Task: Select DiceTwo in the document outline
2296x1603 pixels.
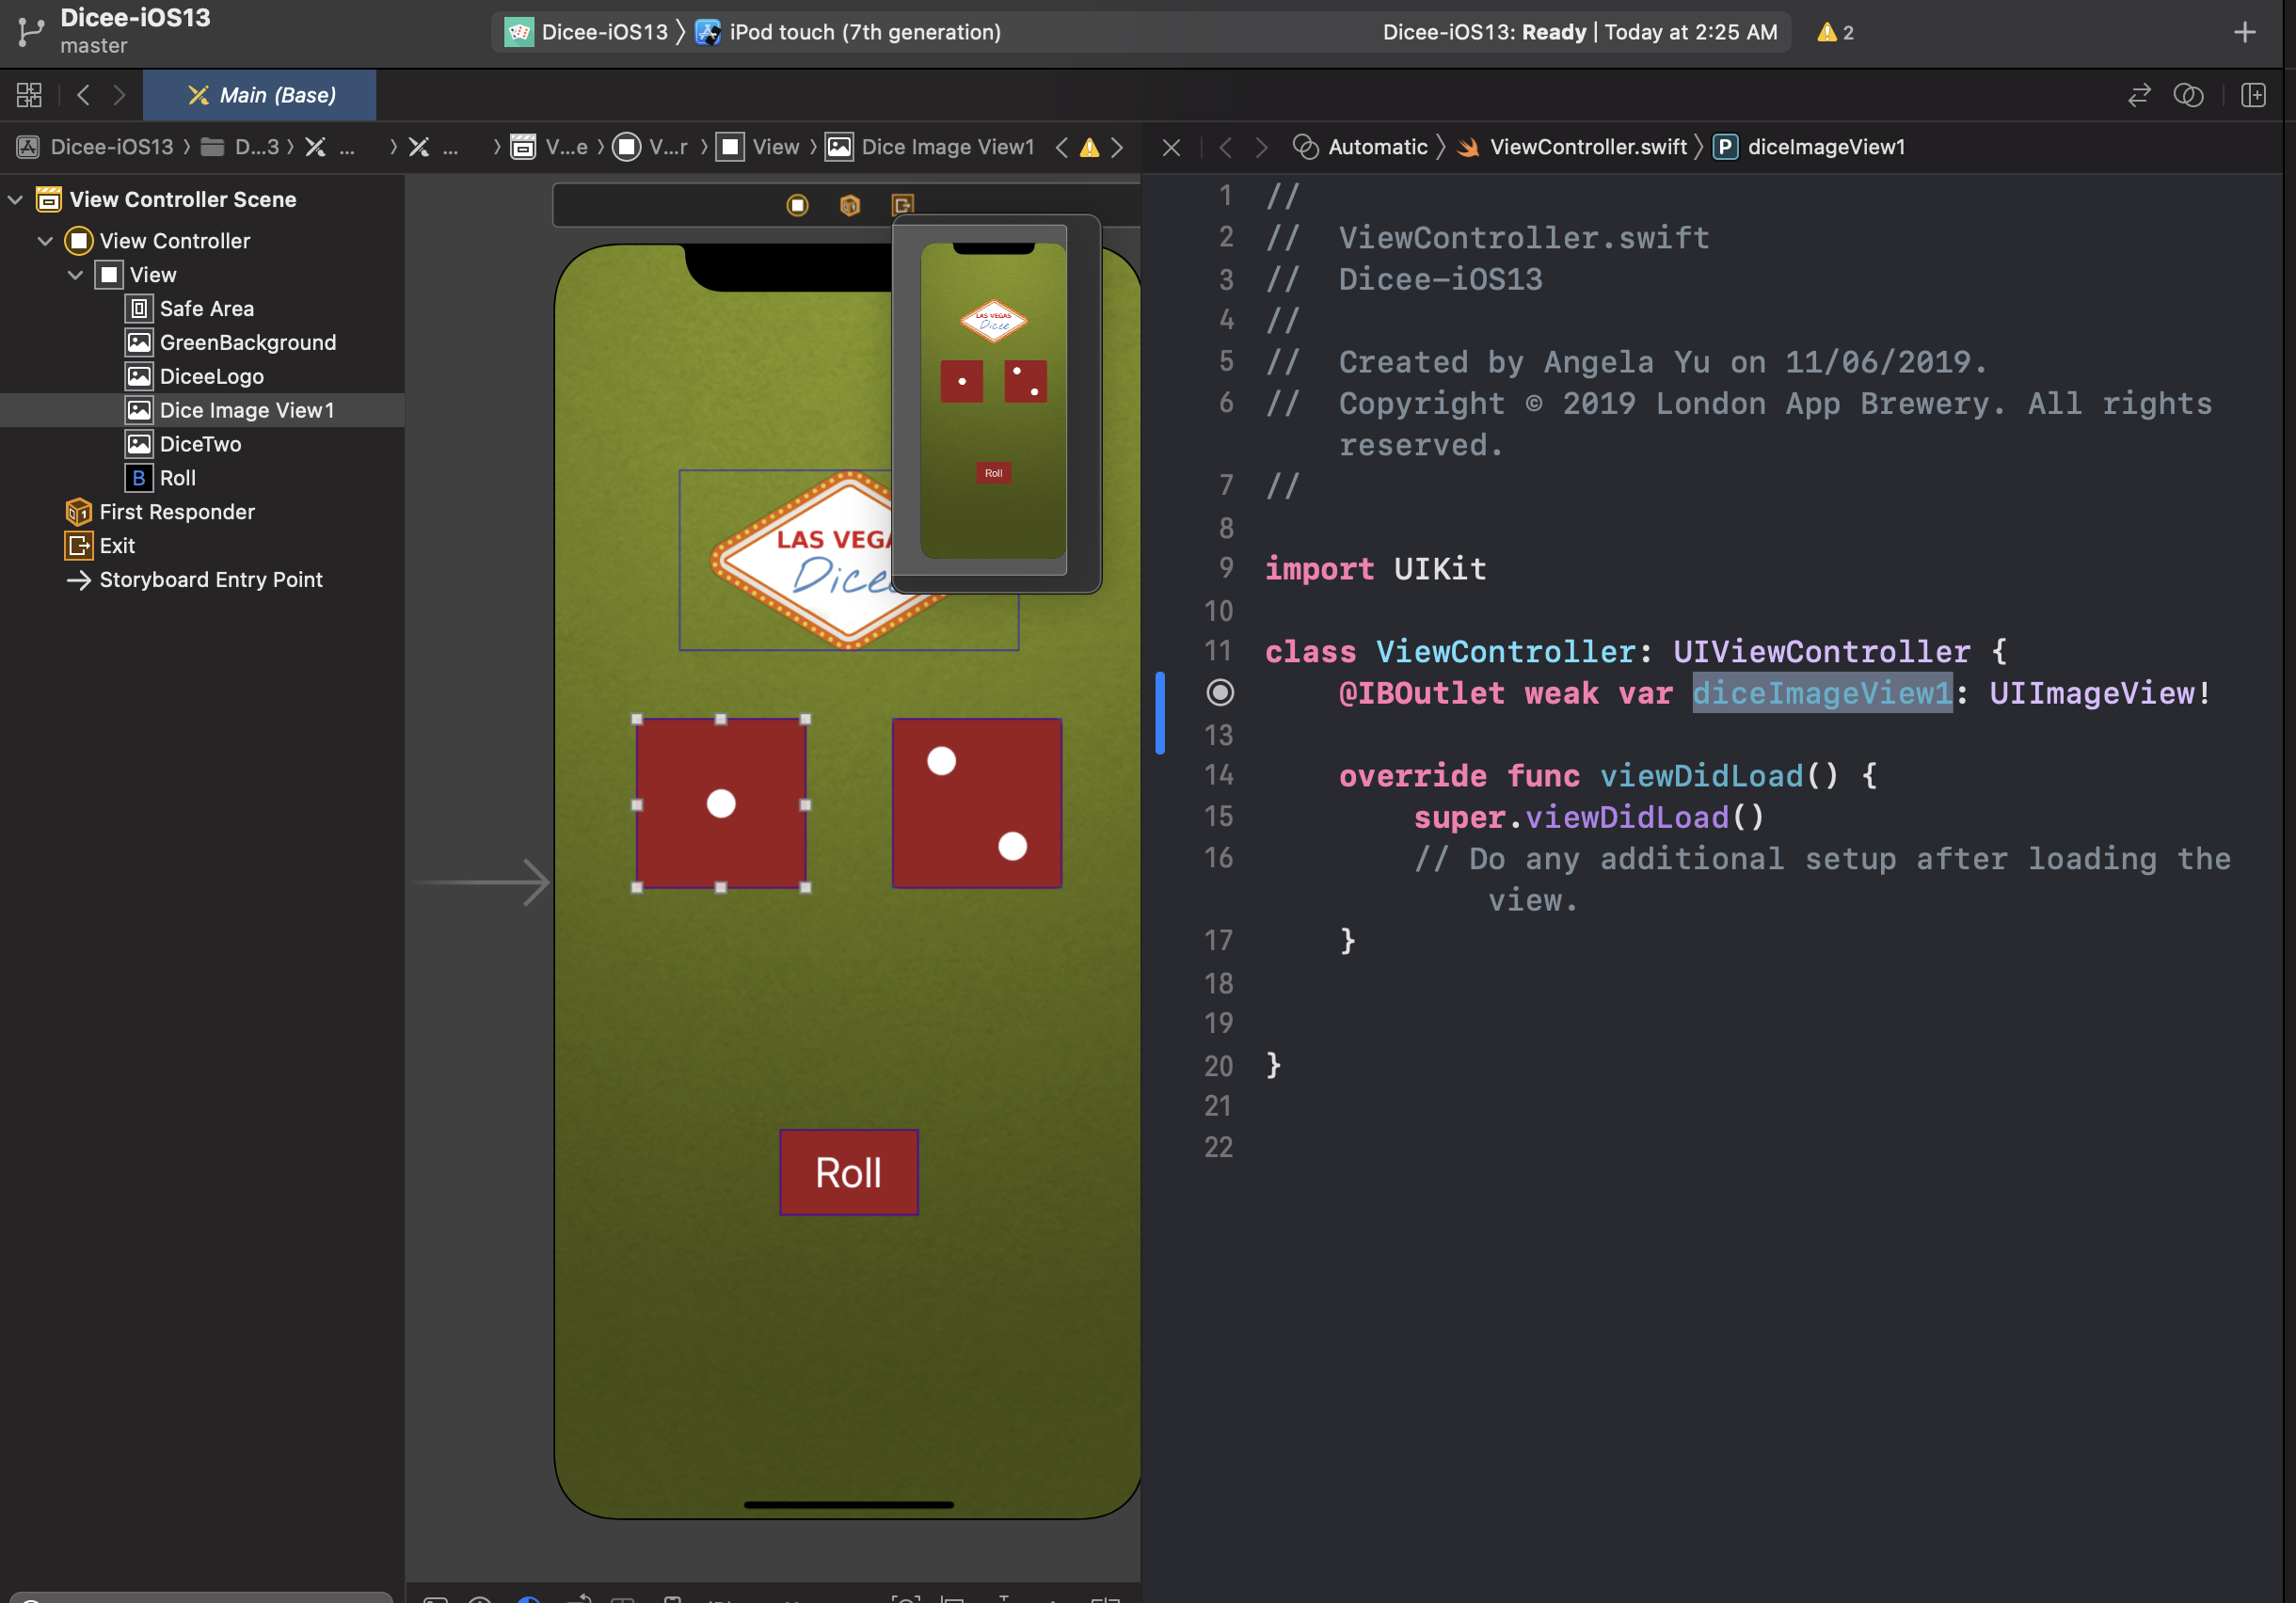Action: pos(200,444)
